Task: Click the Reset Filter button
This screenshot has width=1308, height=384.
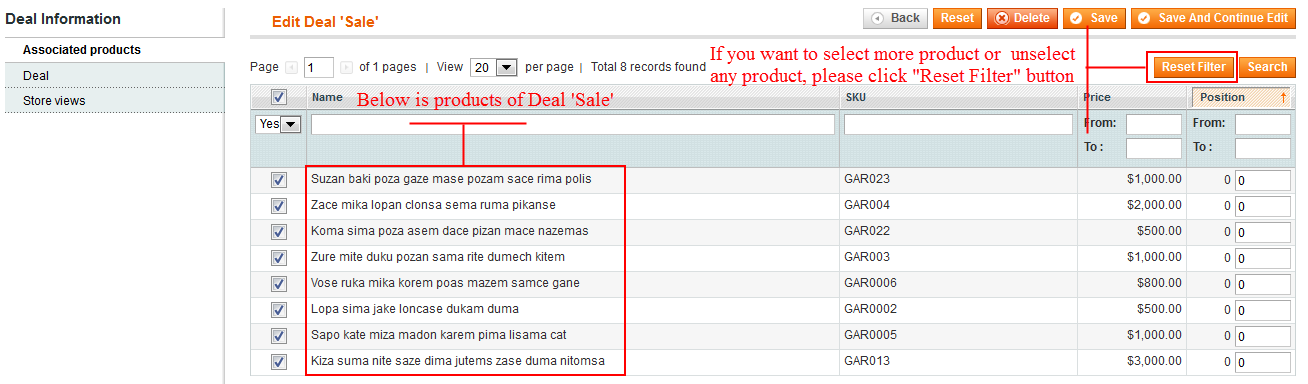Action: pyautogui.click(x=1193, y=67)
